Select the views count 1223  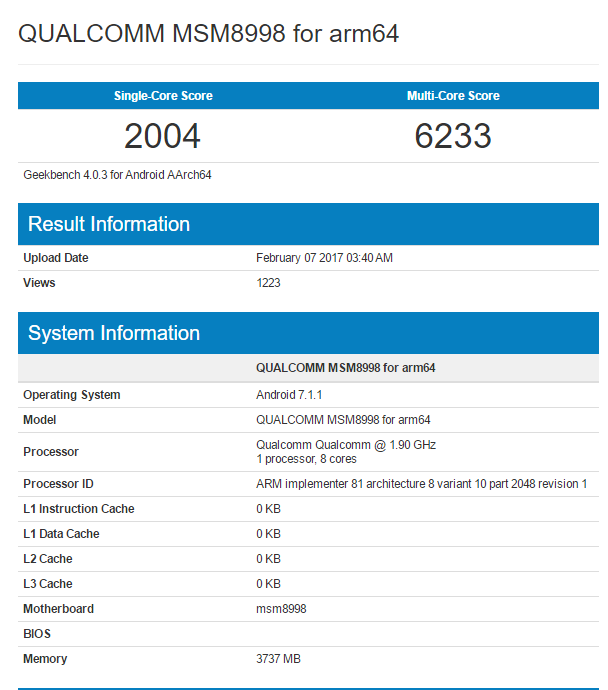tap(268, 283)
